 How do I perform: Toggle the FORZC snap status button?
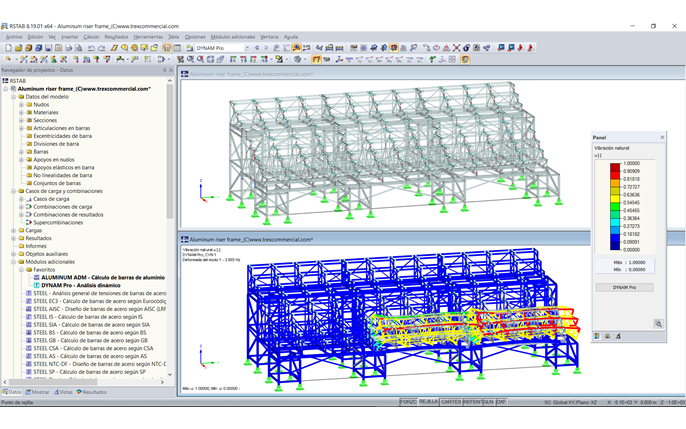(408, 402)
